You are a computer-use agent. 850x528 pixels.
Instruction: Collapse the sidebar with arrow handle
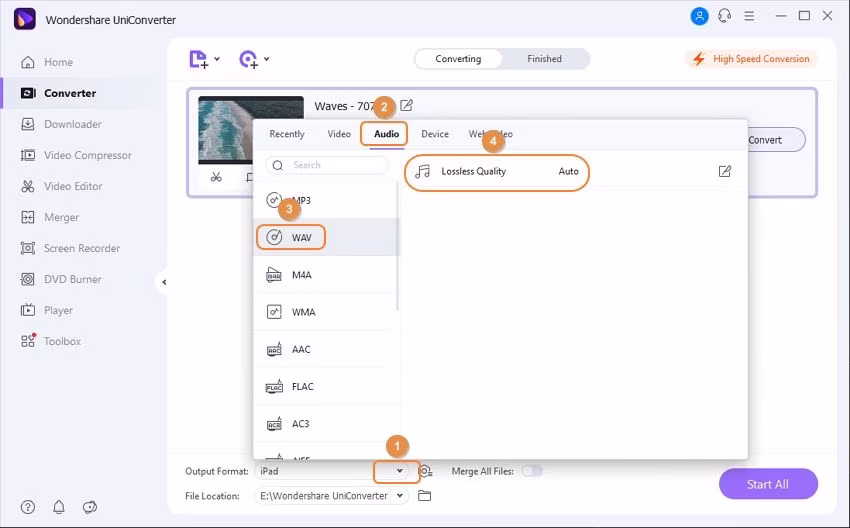[x=163, y=282]
